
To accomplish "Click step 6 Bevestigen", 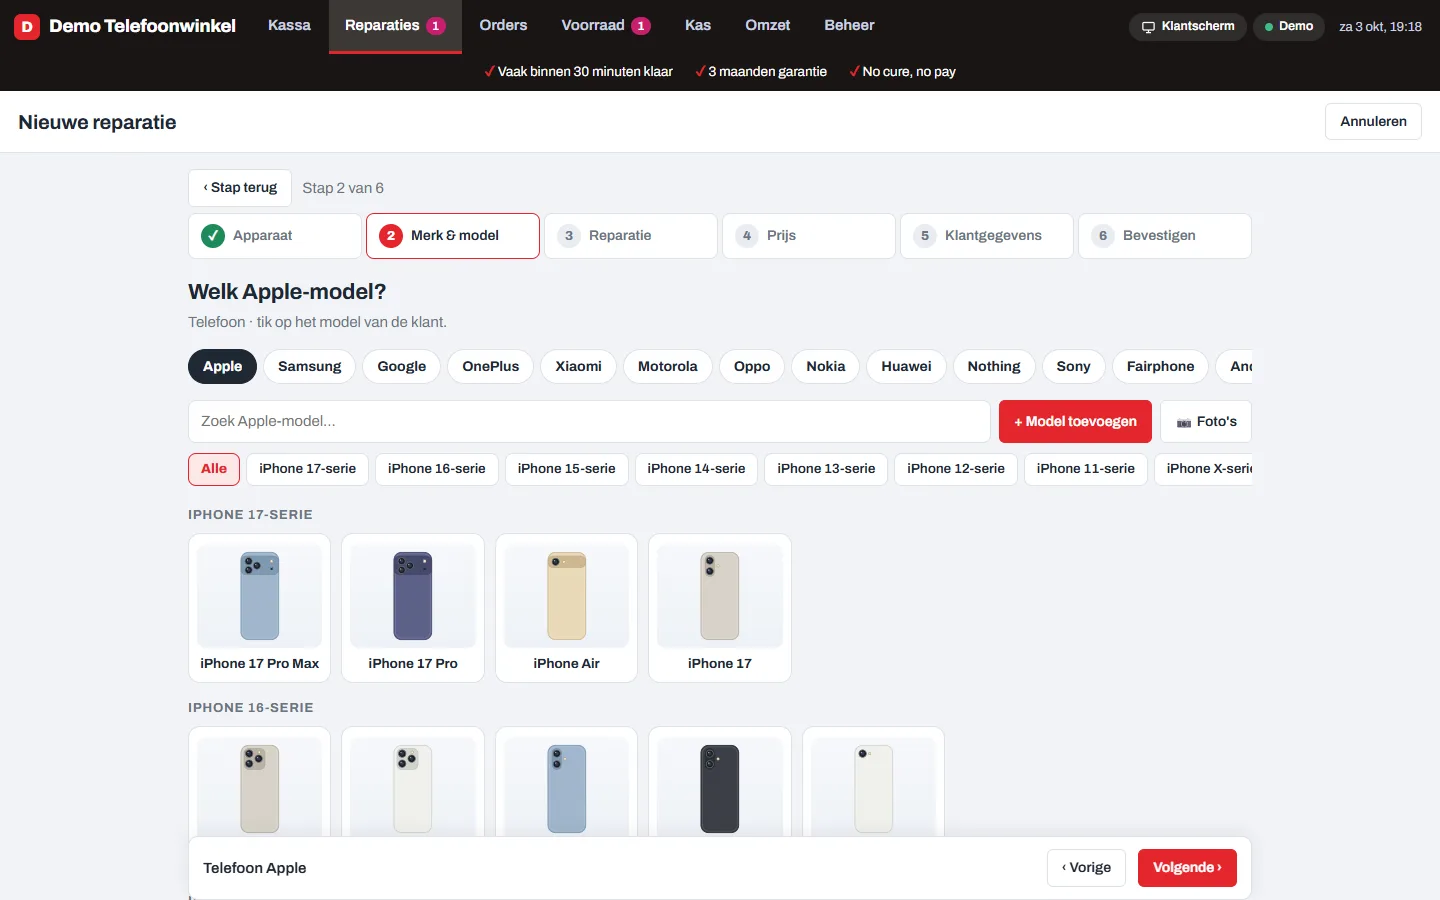I will [1165, 236].
